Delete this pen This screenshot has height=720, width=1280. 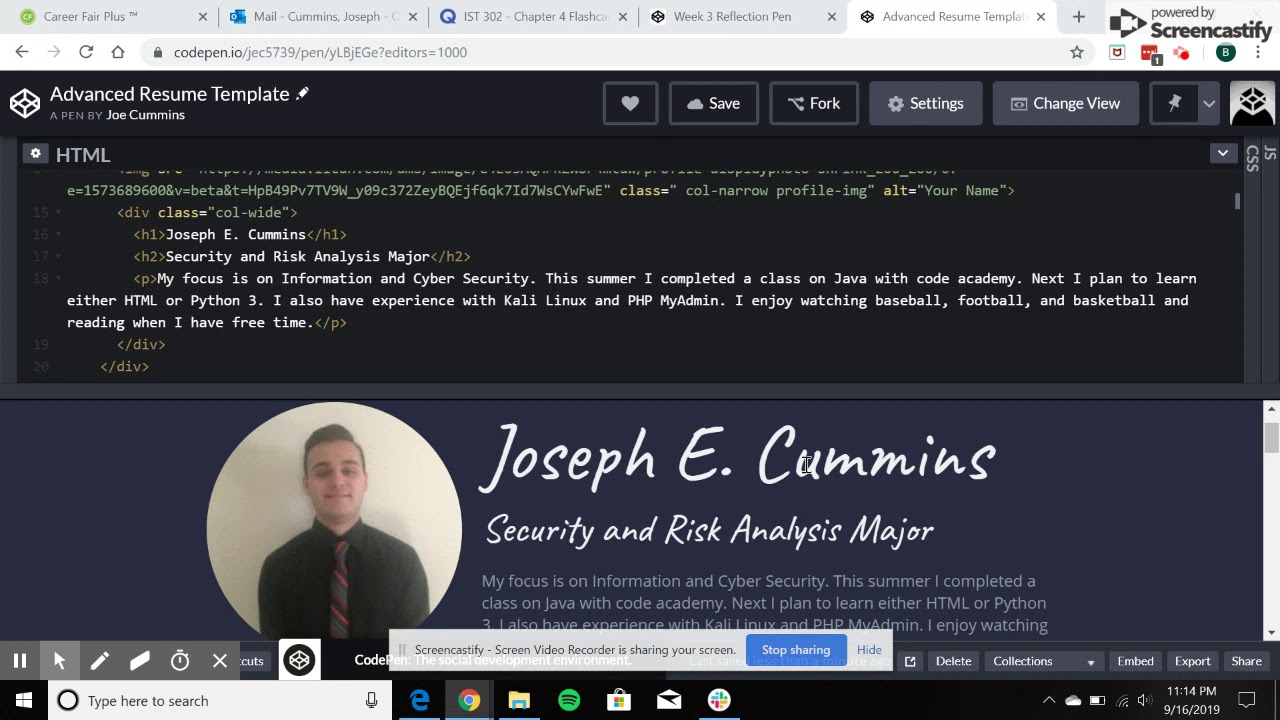pos(953,661)
